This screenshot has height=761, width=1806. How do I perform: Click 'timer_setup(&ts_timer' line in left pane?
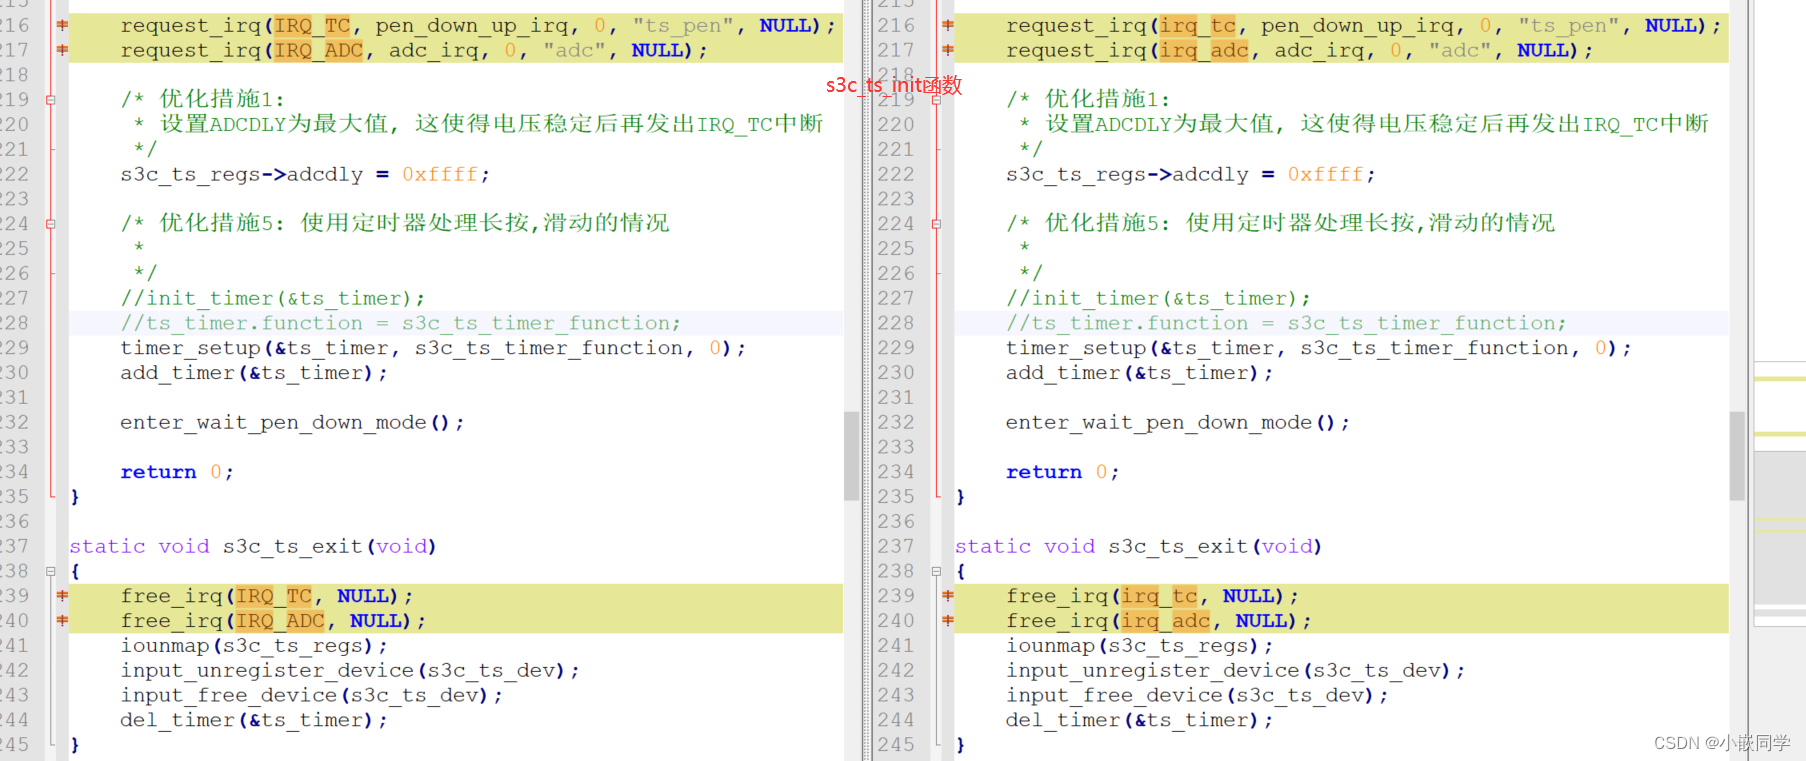tap(433, 348)
